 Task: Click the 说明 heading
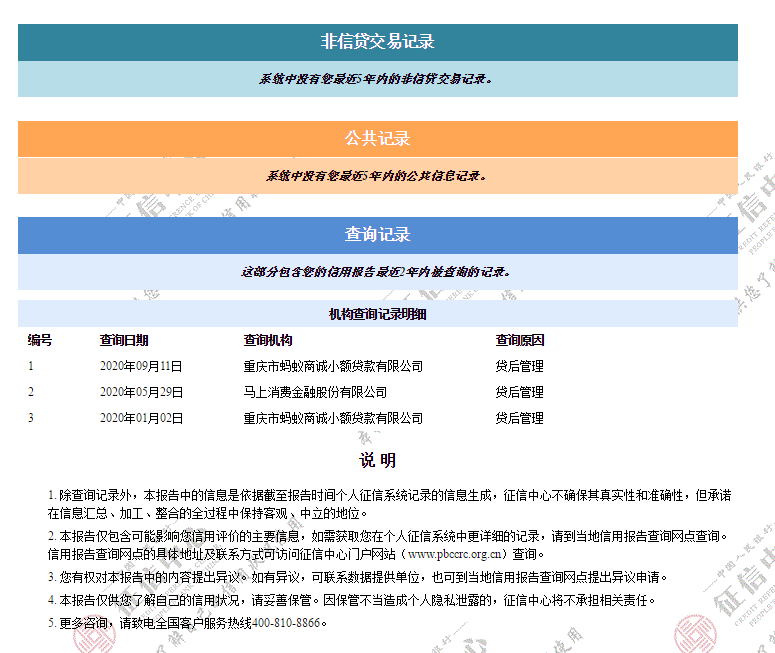point(378,460)
